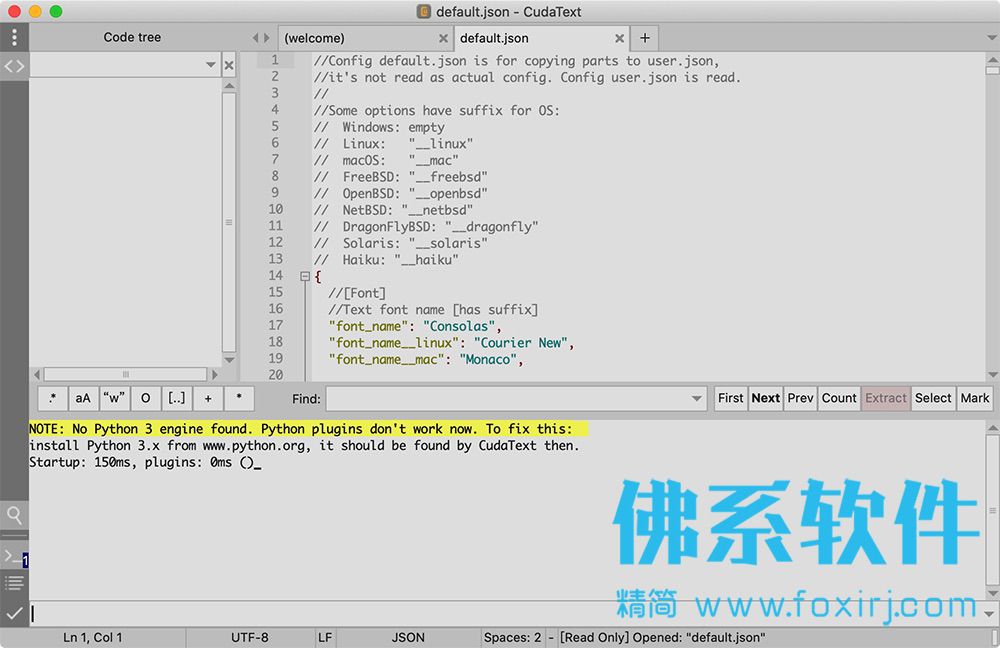
Task: Click the "Monaco" value on line 19
Action: (x=488, y=359)
